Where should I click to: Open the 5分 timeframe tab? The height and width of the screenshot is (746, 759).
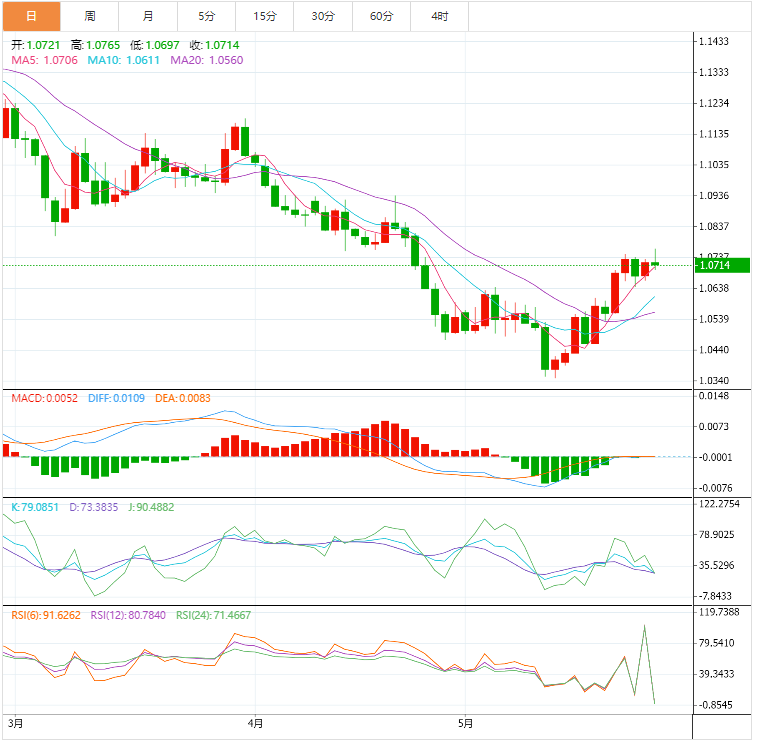206,16
